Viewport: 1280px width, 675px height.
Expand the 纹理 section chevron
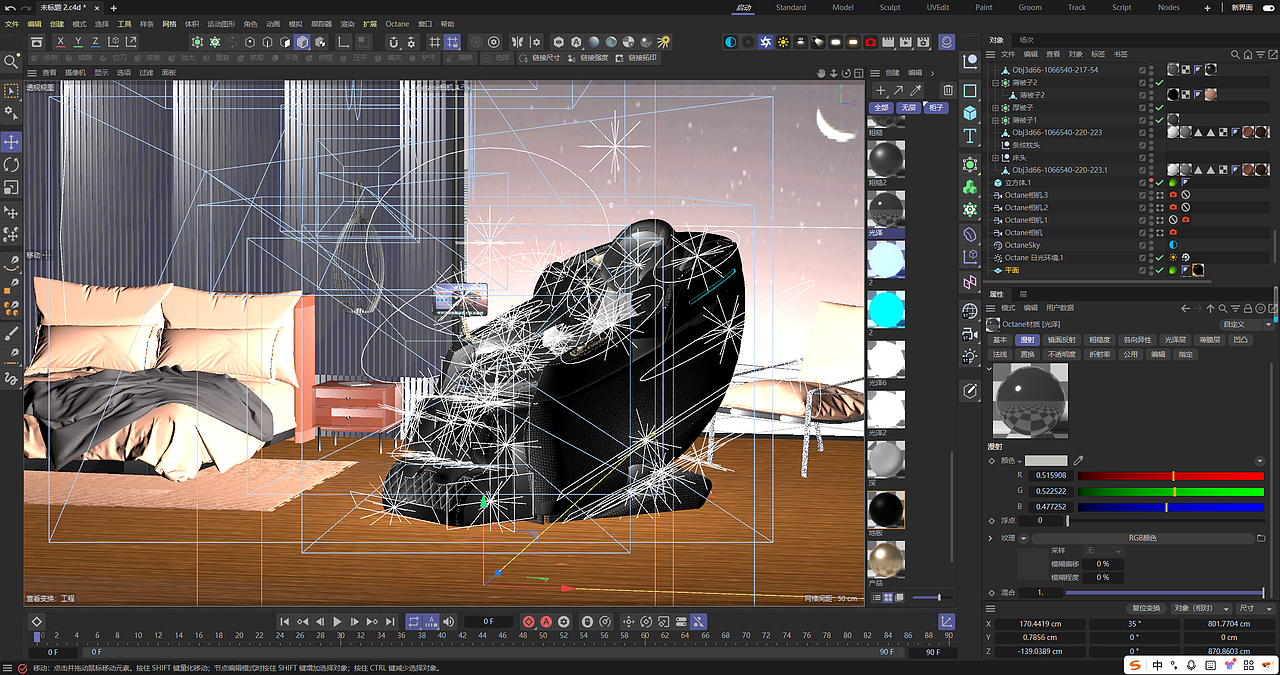pos(992,538)
